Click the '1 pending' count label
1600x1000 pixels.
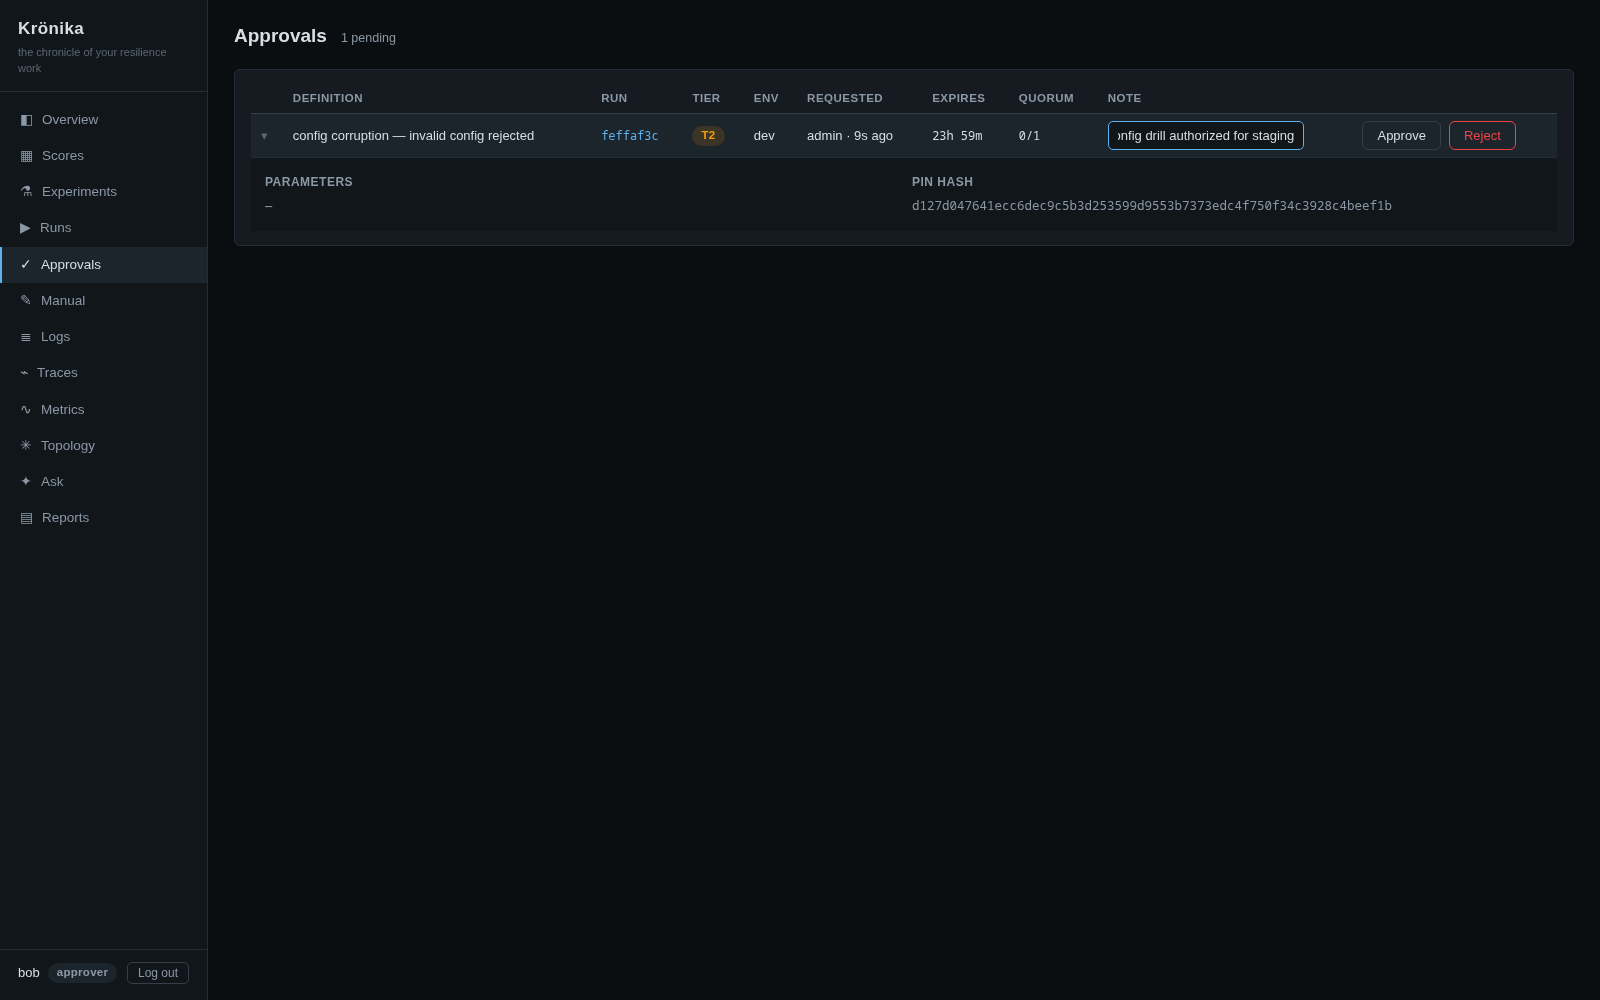coord(368,38)
